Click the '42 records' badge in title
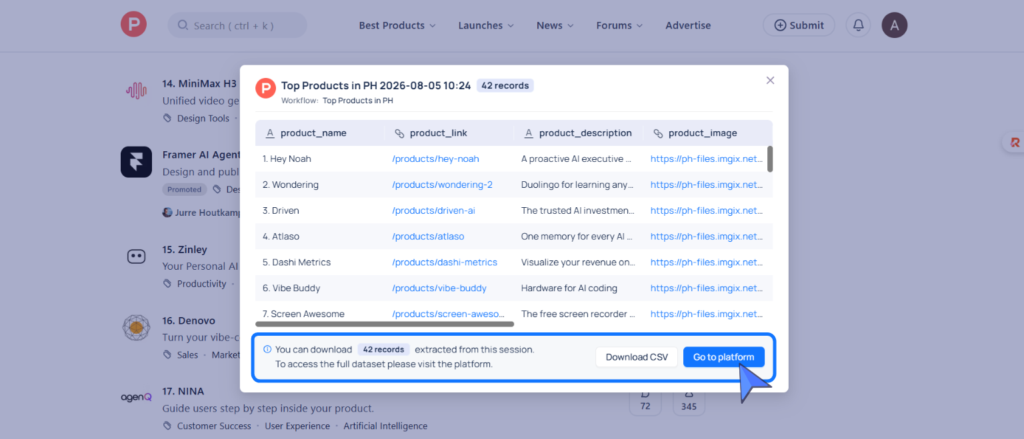The width and height of the screenshot is (1024, 439). point(505,86)
